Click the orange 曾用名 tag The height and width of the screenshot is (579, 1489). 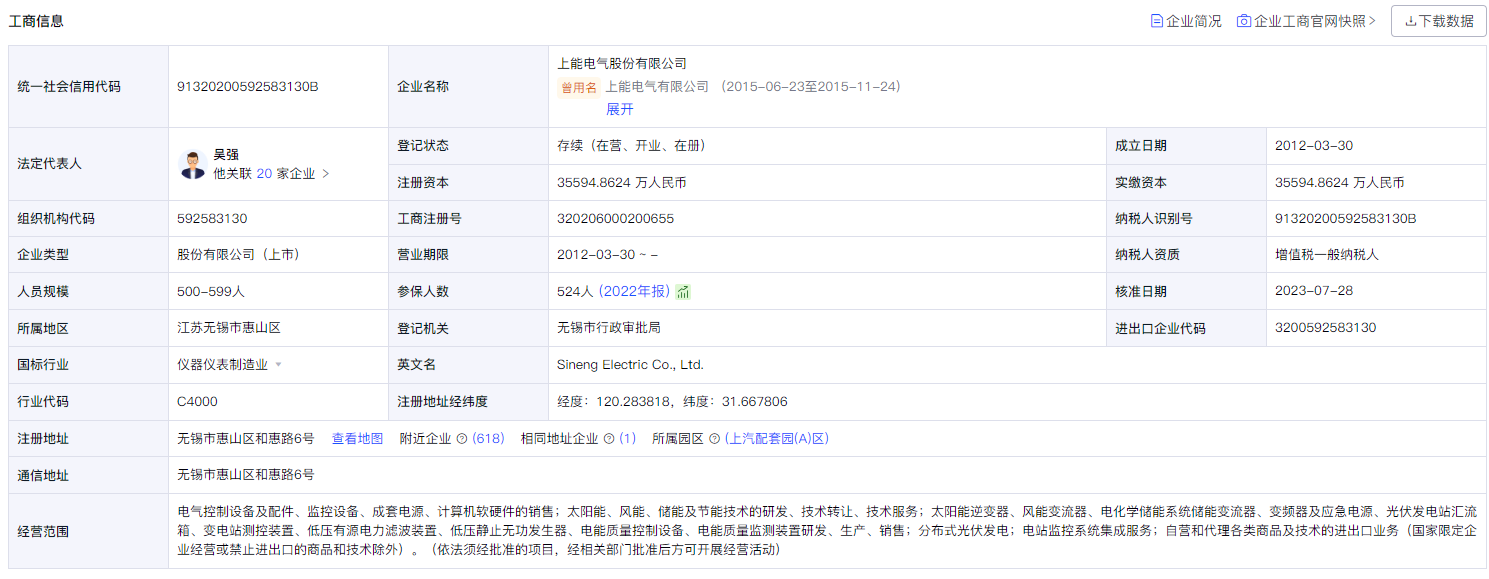[x=578, y=87]
